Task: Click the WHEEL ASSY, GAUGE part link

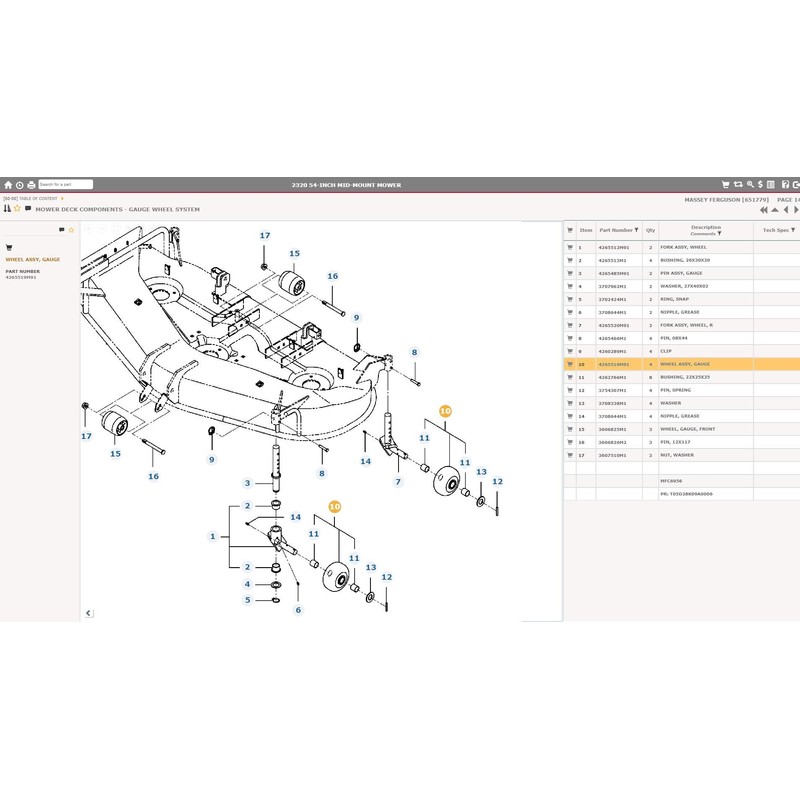Action: pyautogui.click(x=33, y=259)
